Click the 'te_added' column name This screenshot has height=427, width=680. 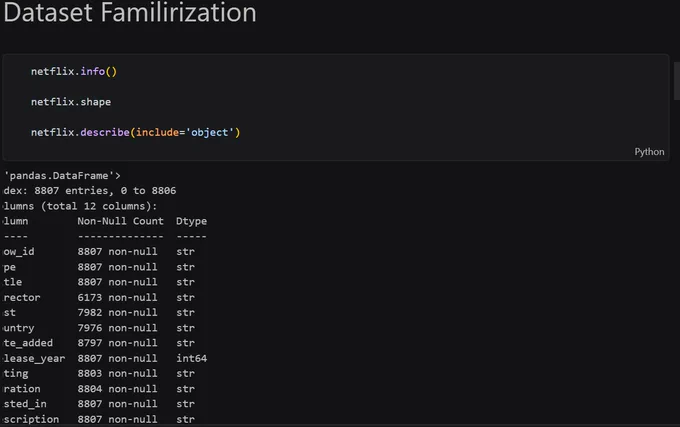[28, 343]
